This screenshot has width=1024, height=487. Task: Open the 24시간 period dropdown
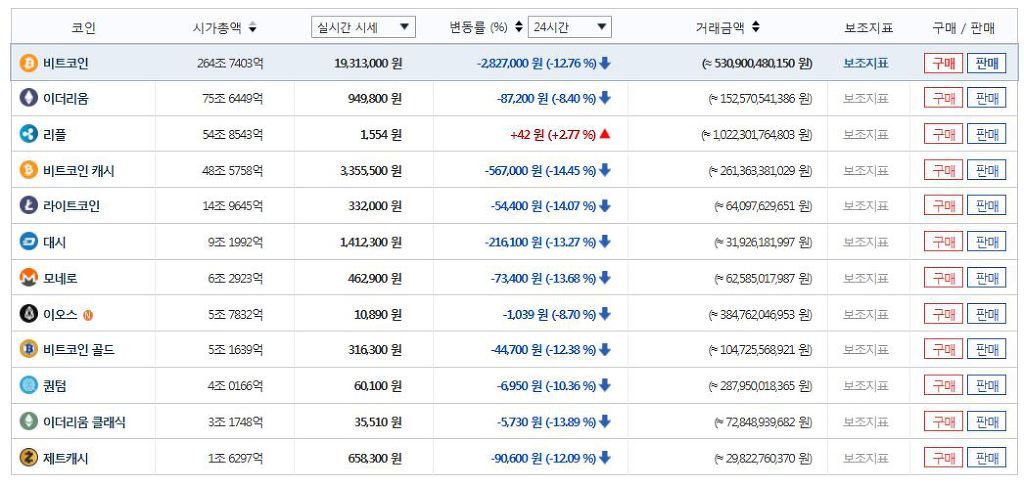(x=569, y=27)
